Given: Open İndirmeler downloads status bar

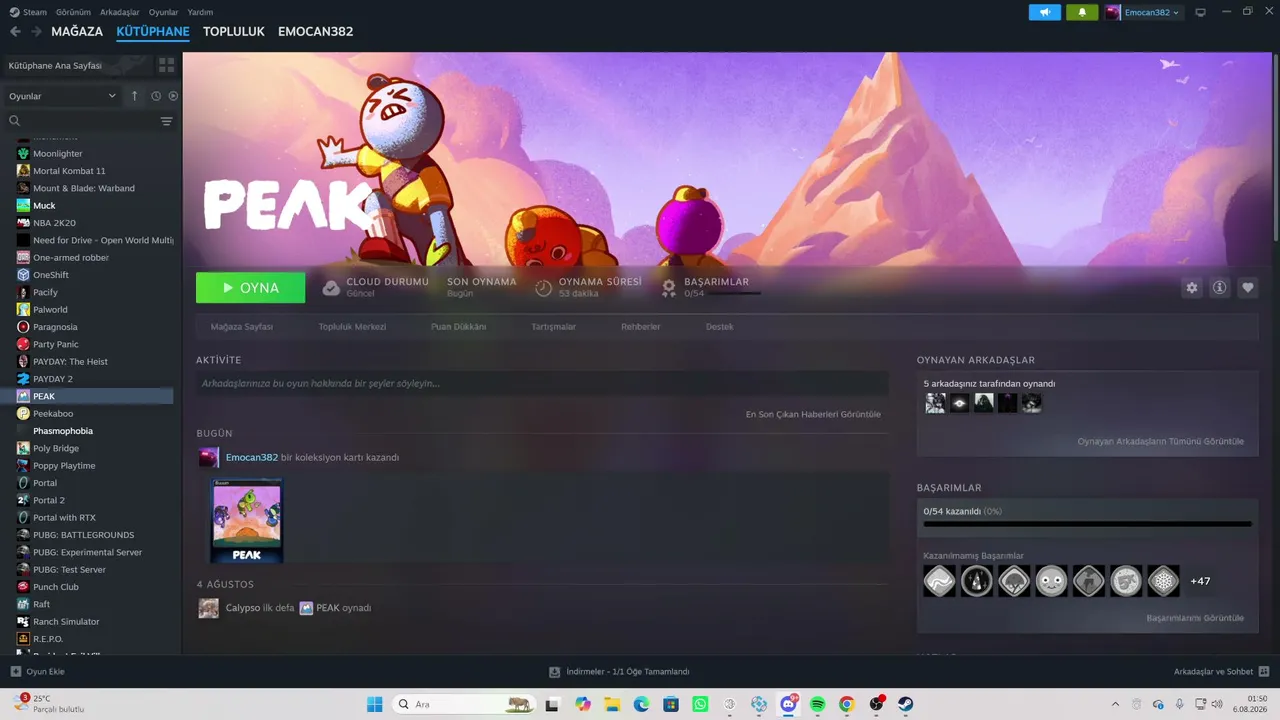Looking at the screenshot, I should tap(620, 671).
